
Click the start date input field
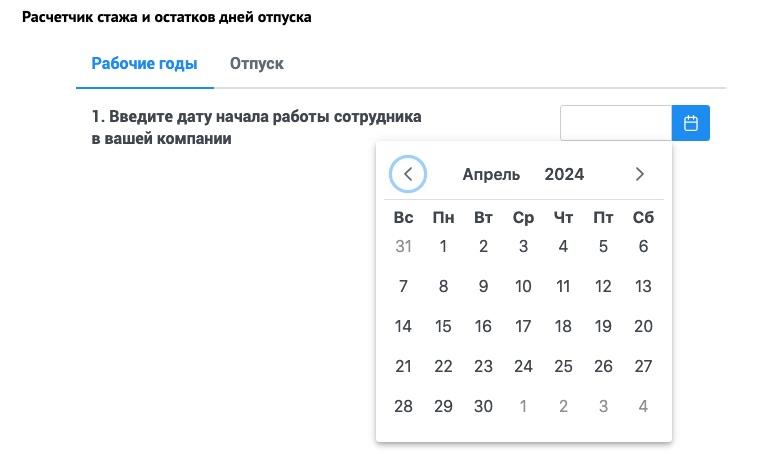pos(616,123)
